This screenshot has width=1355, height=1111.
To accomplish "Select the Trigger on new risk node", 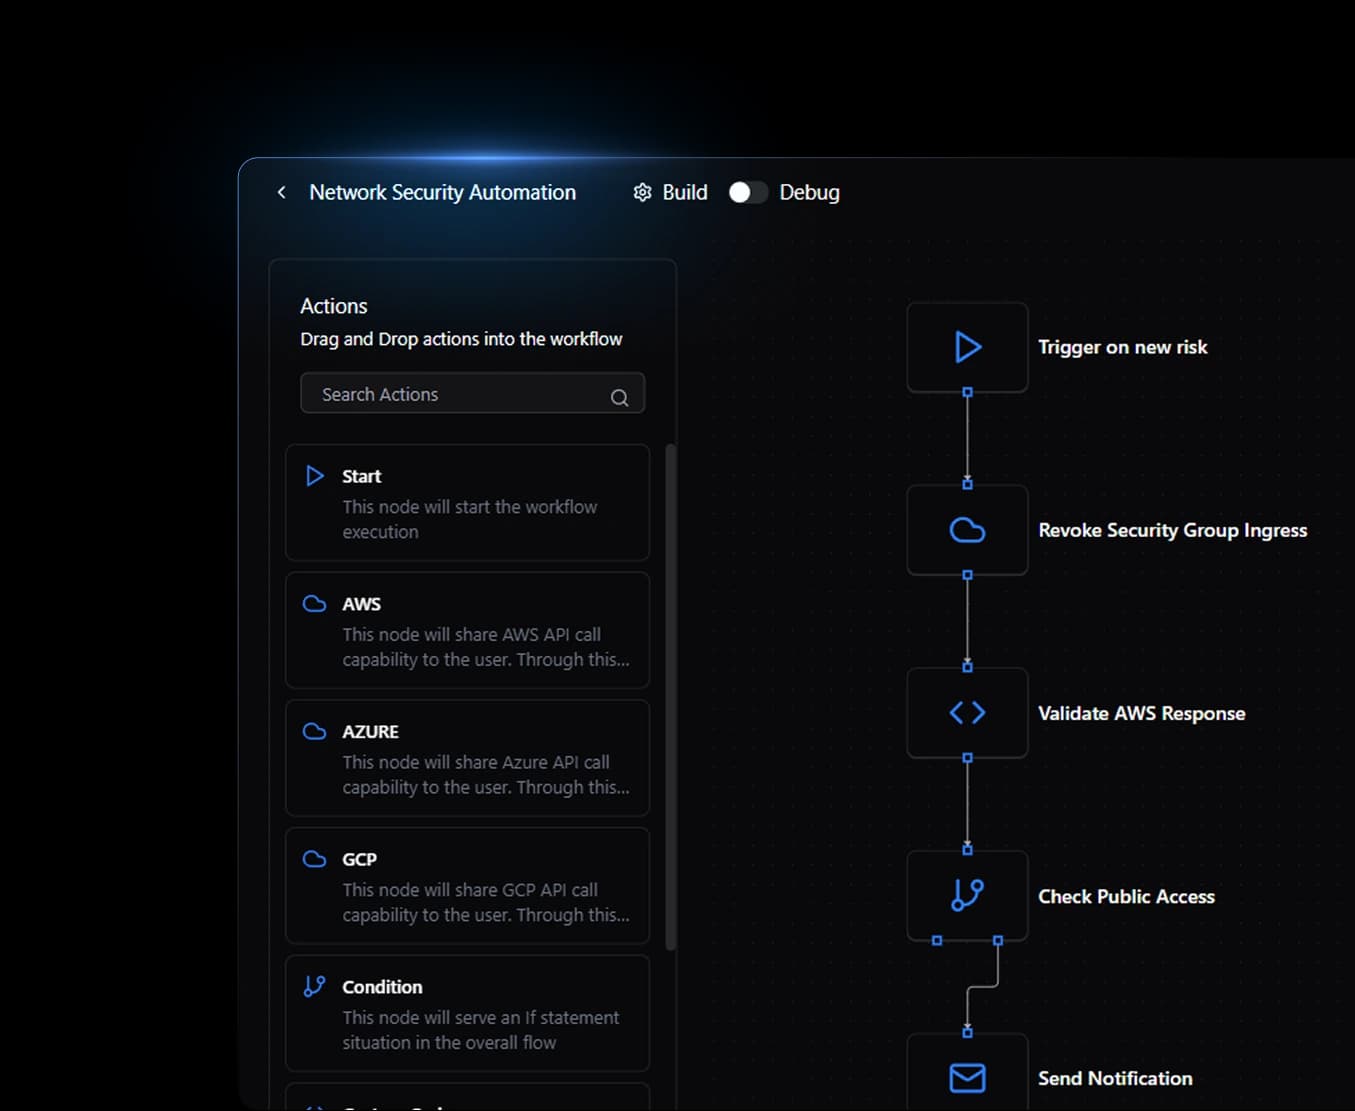I will click(967, 347).
